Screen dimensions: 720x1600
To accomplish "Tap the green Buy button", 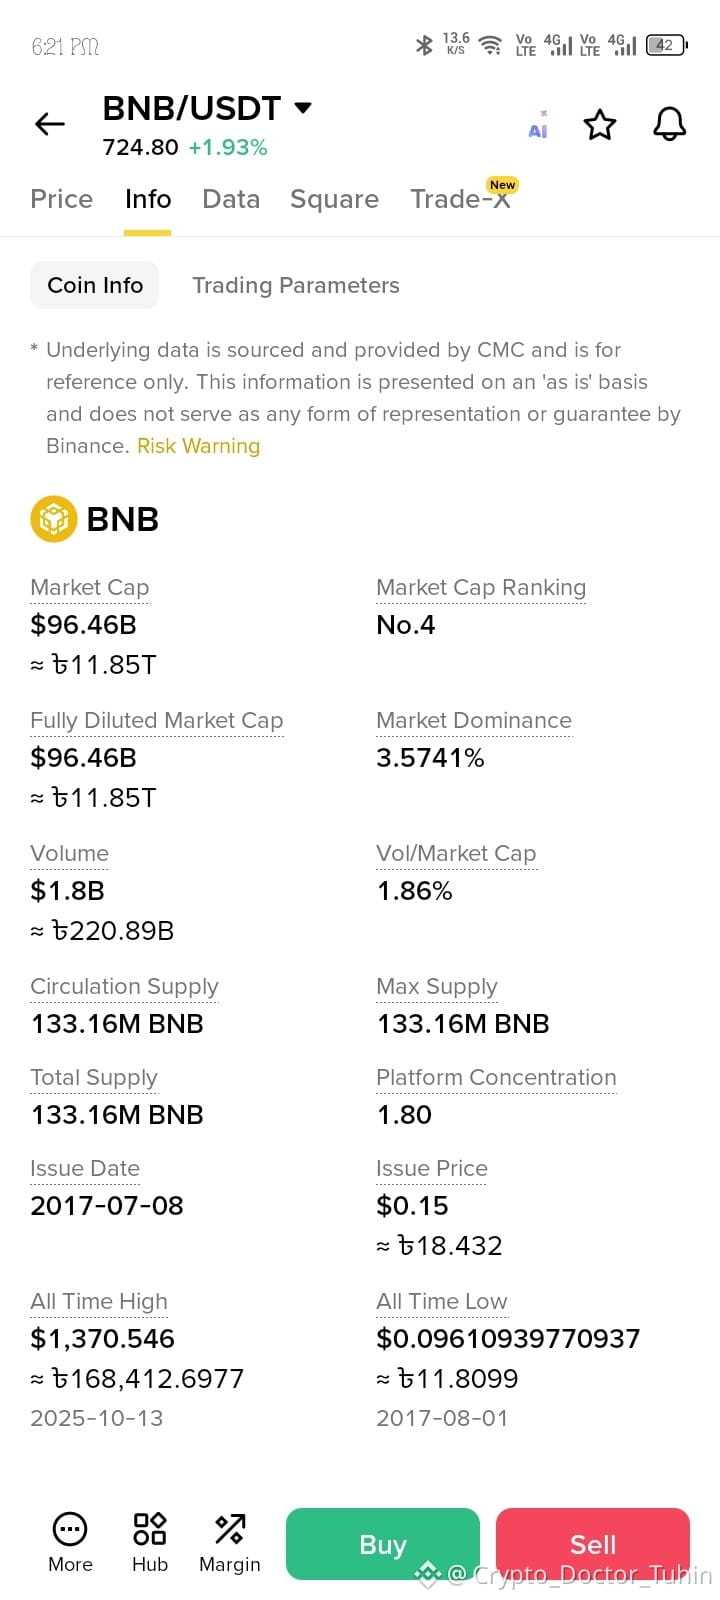I will tap(383, 1544).
